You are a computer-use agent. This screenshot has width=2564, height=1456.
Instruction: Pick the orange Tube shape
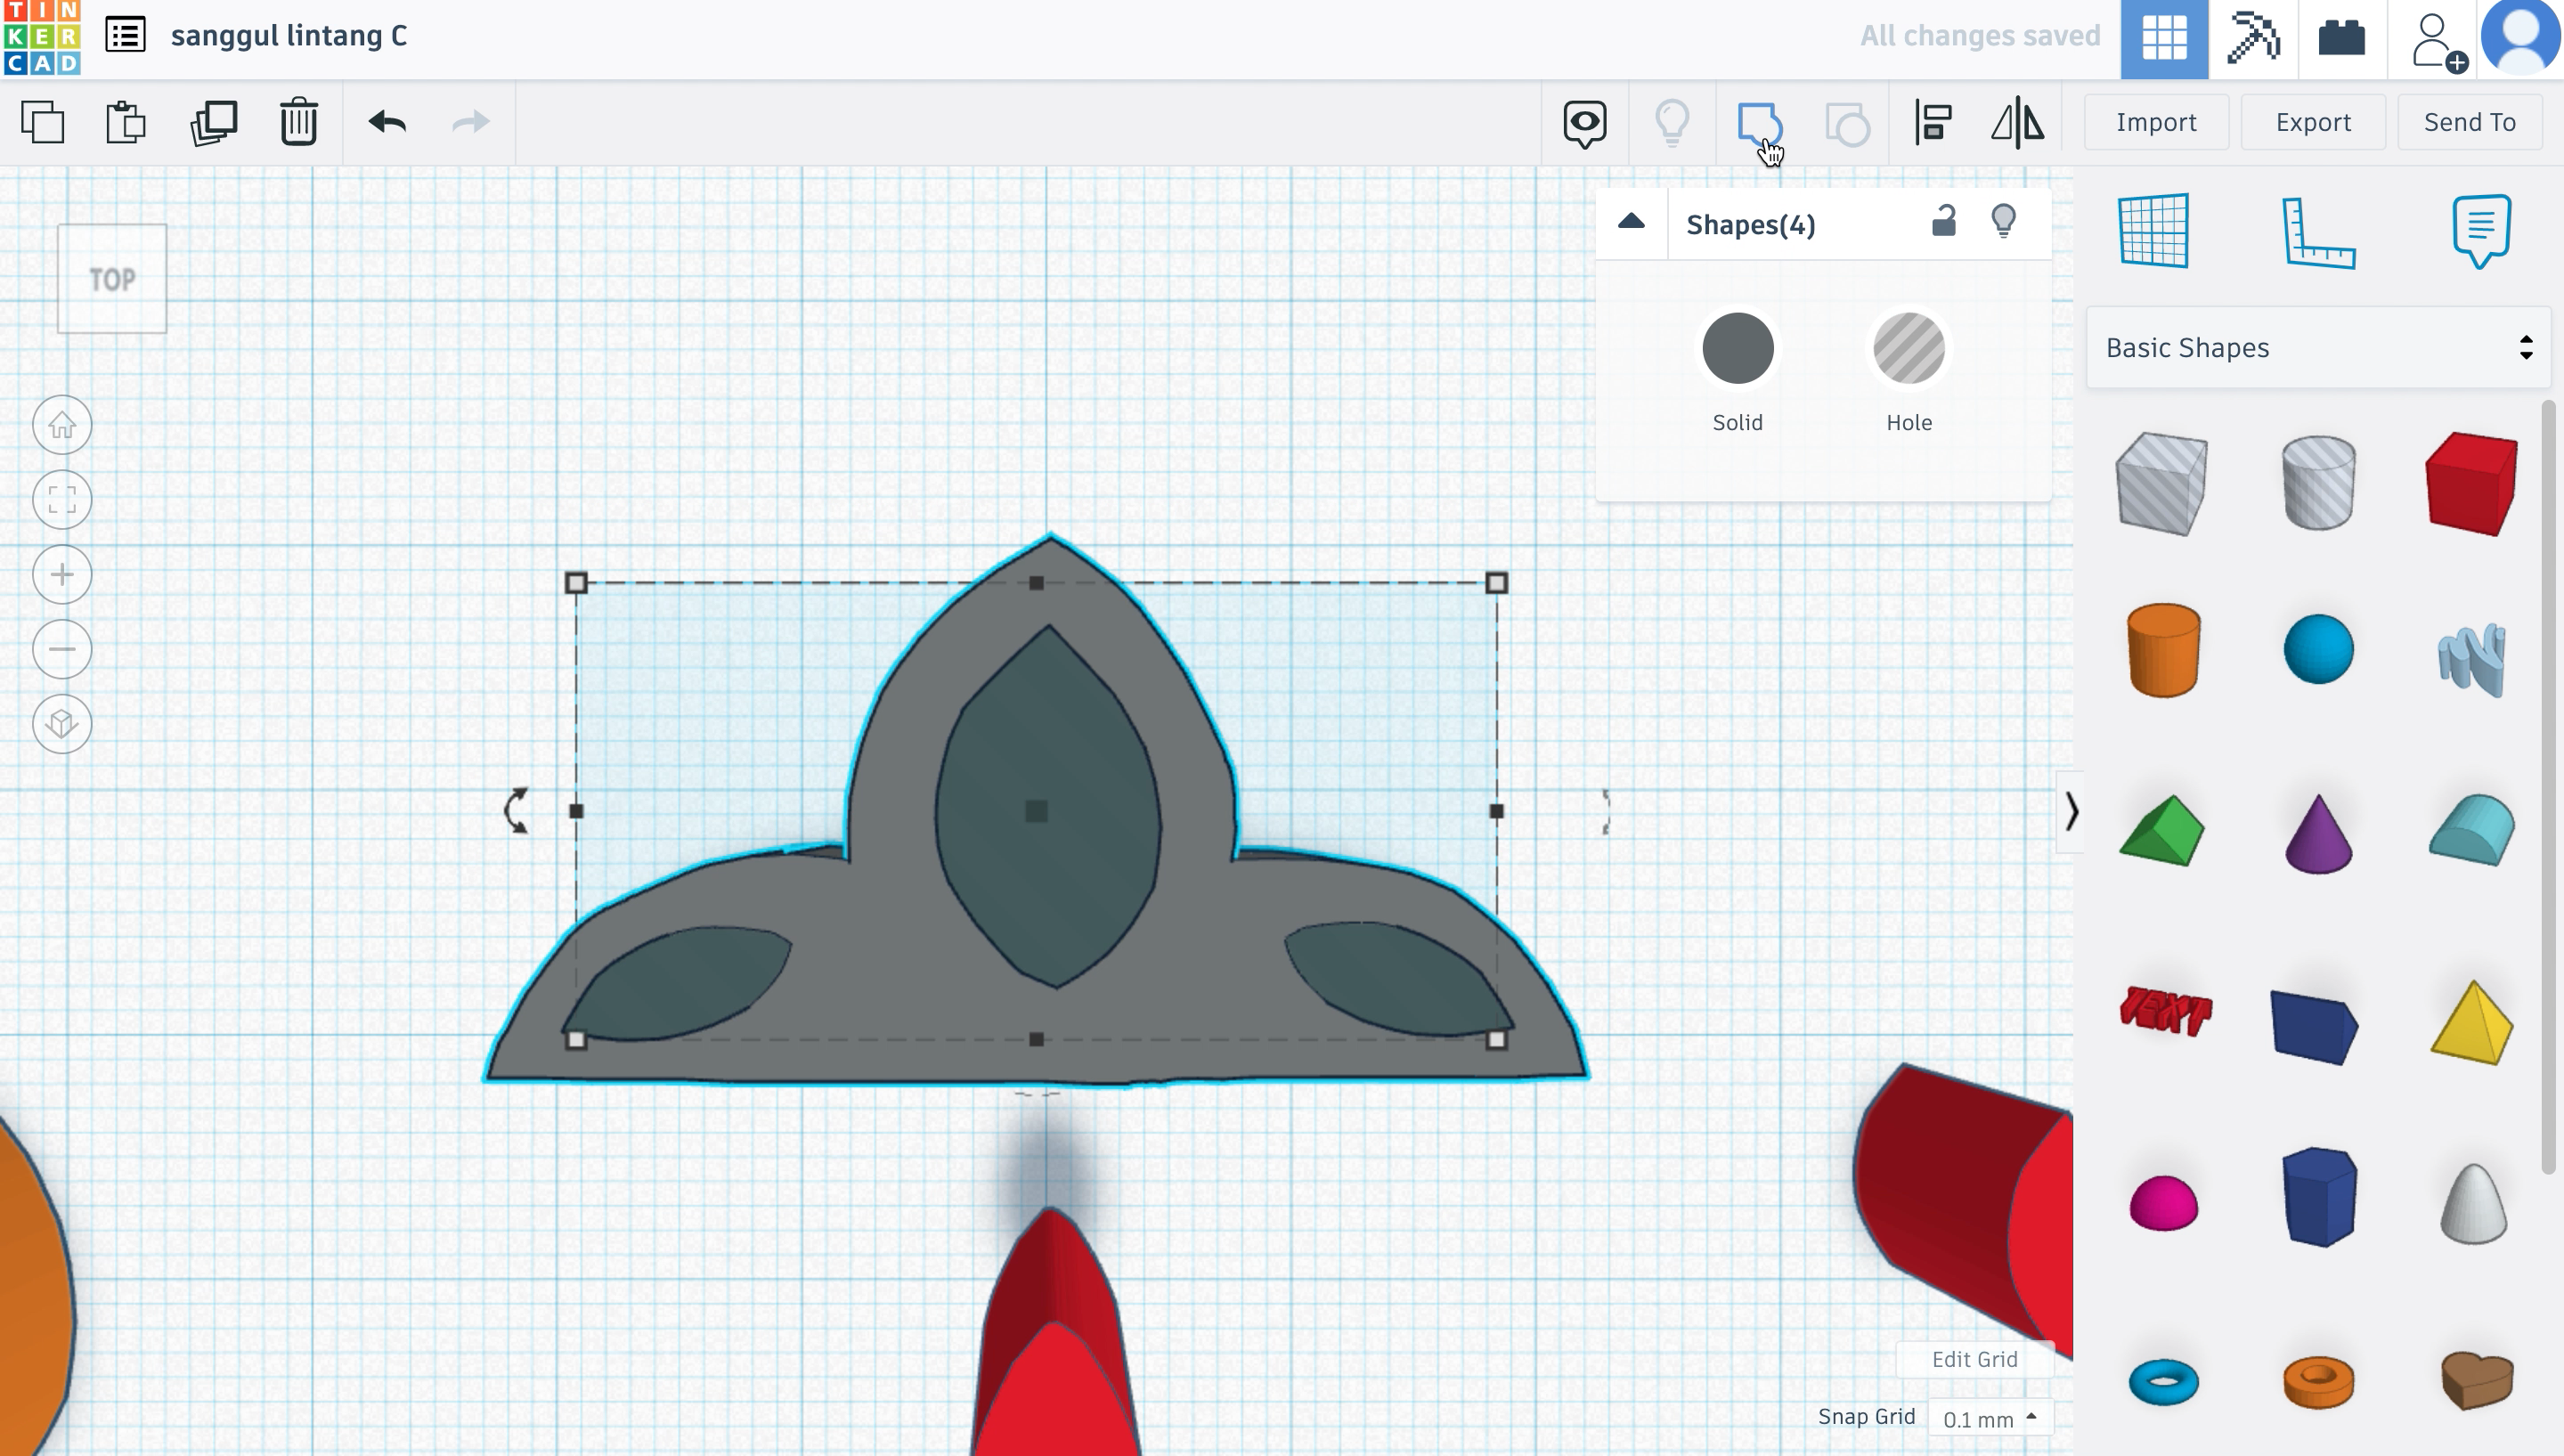2318,1382
